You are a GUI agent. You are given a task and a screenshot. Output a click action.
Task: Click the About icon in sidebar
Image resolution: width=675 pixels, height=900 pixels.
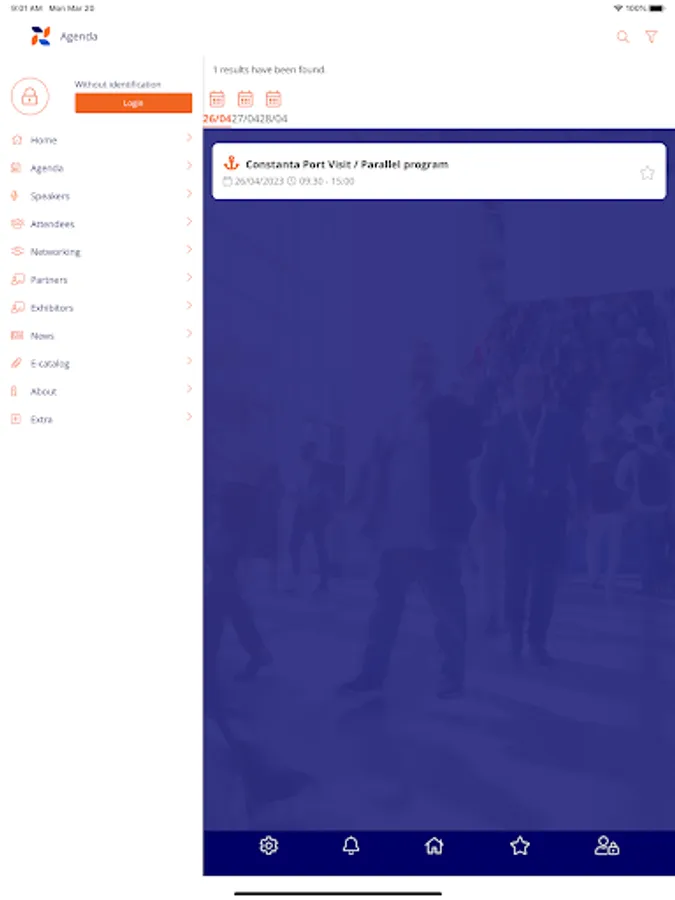click(x=14, y=391)
